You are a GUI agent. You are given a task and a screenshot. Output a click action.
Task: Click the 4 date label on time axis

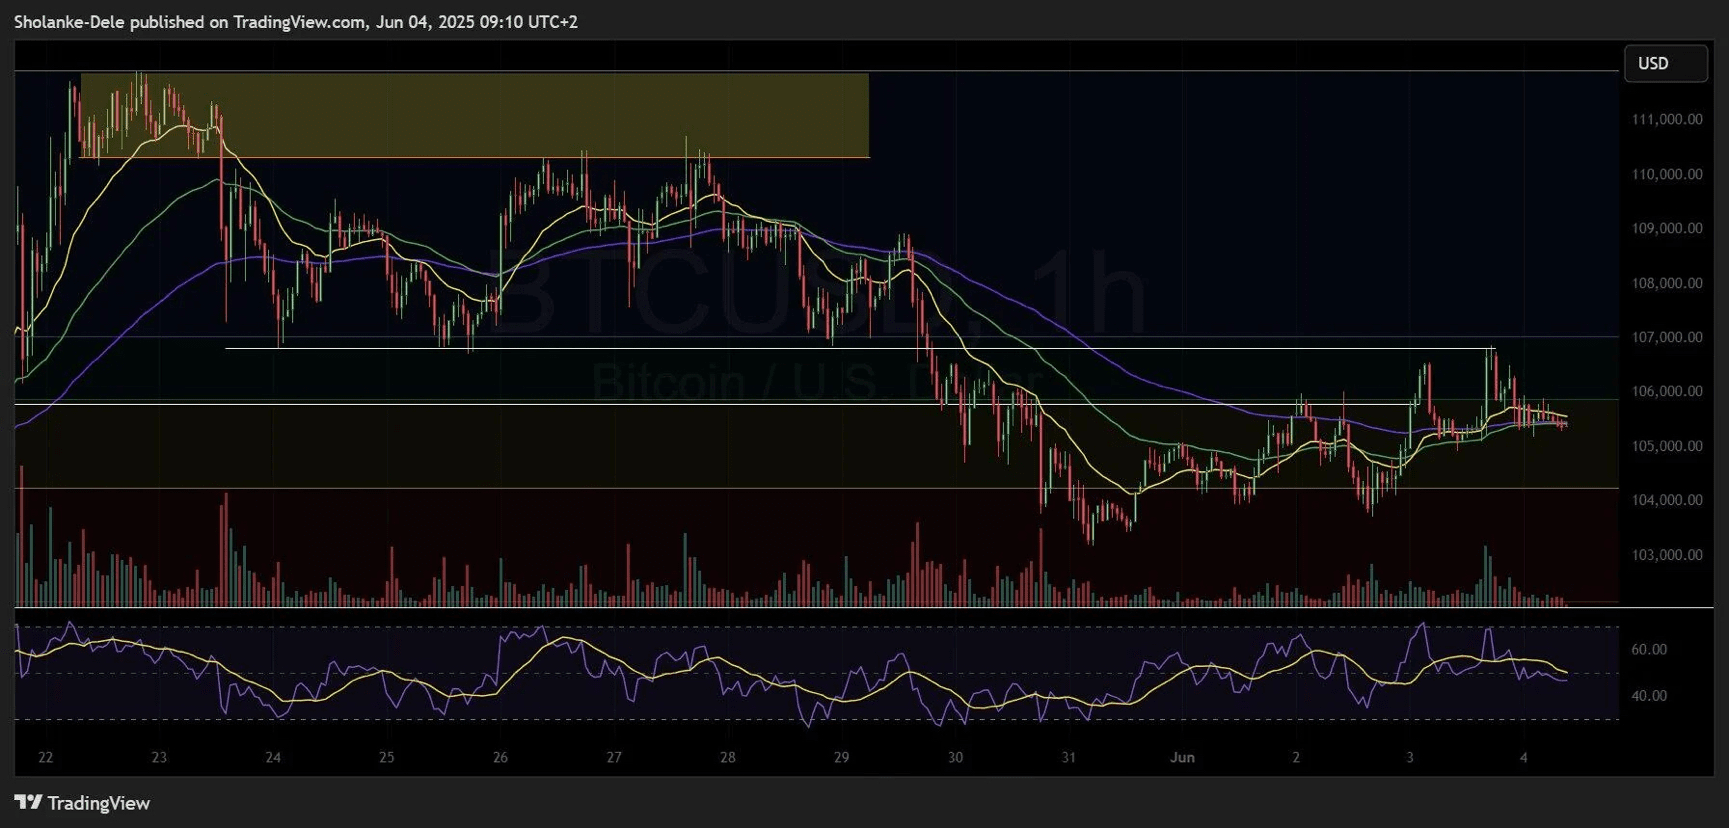tap(1523, 757)
